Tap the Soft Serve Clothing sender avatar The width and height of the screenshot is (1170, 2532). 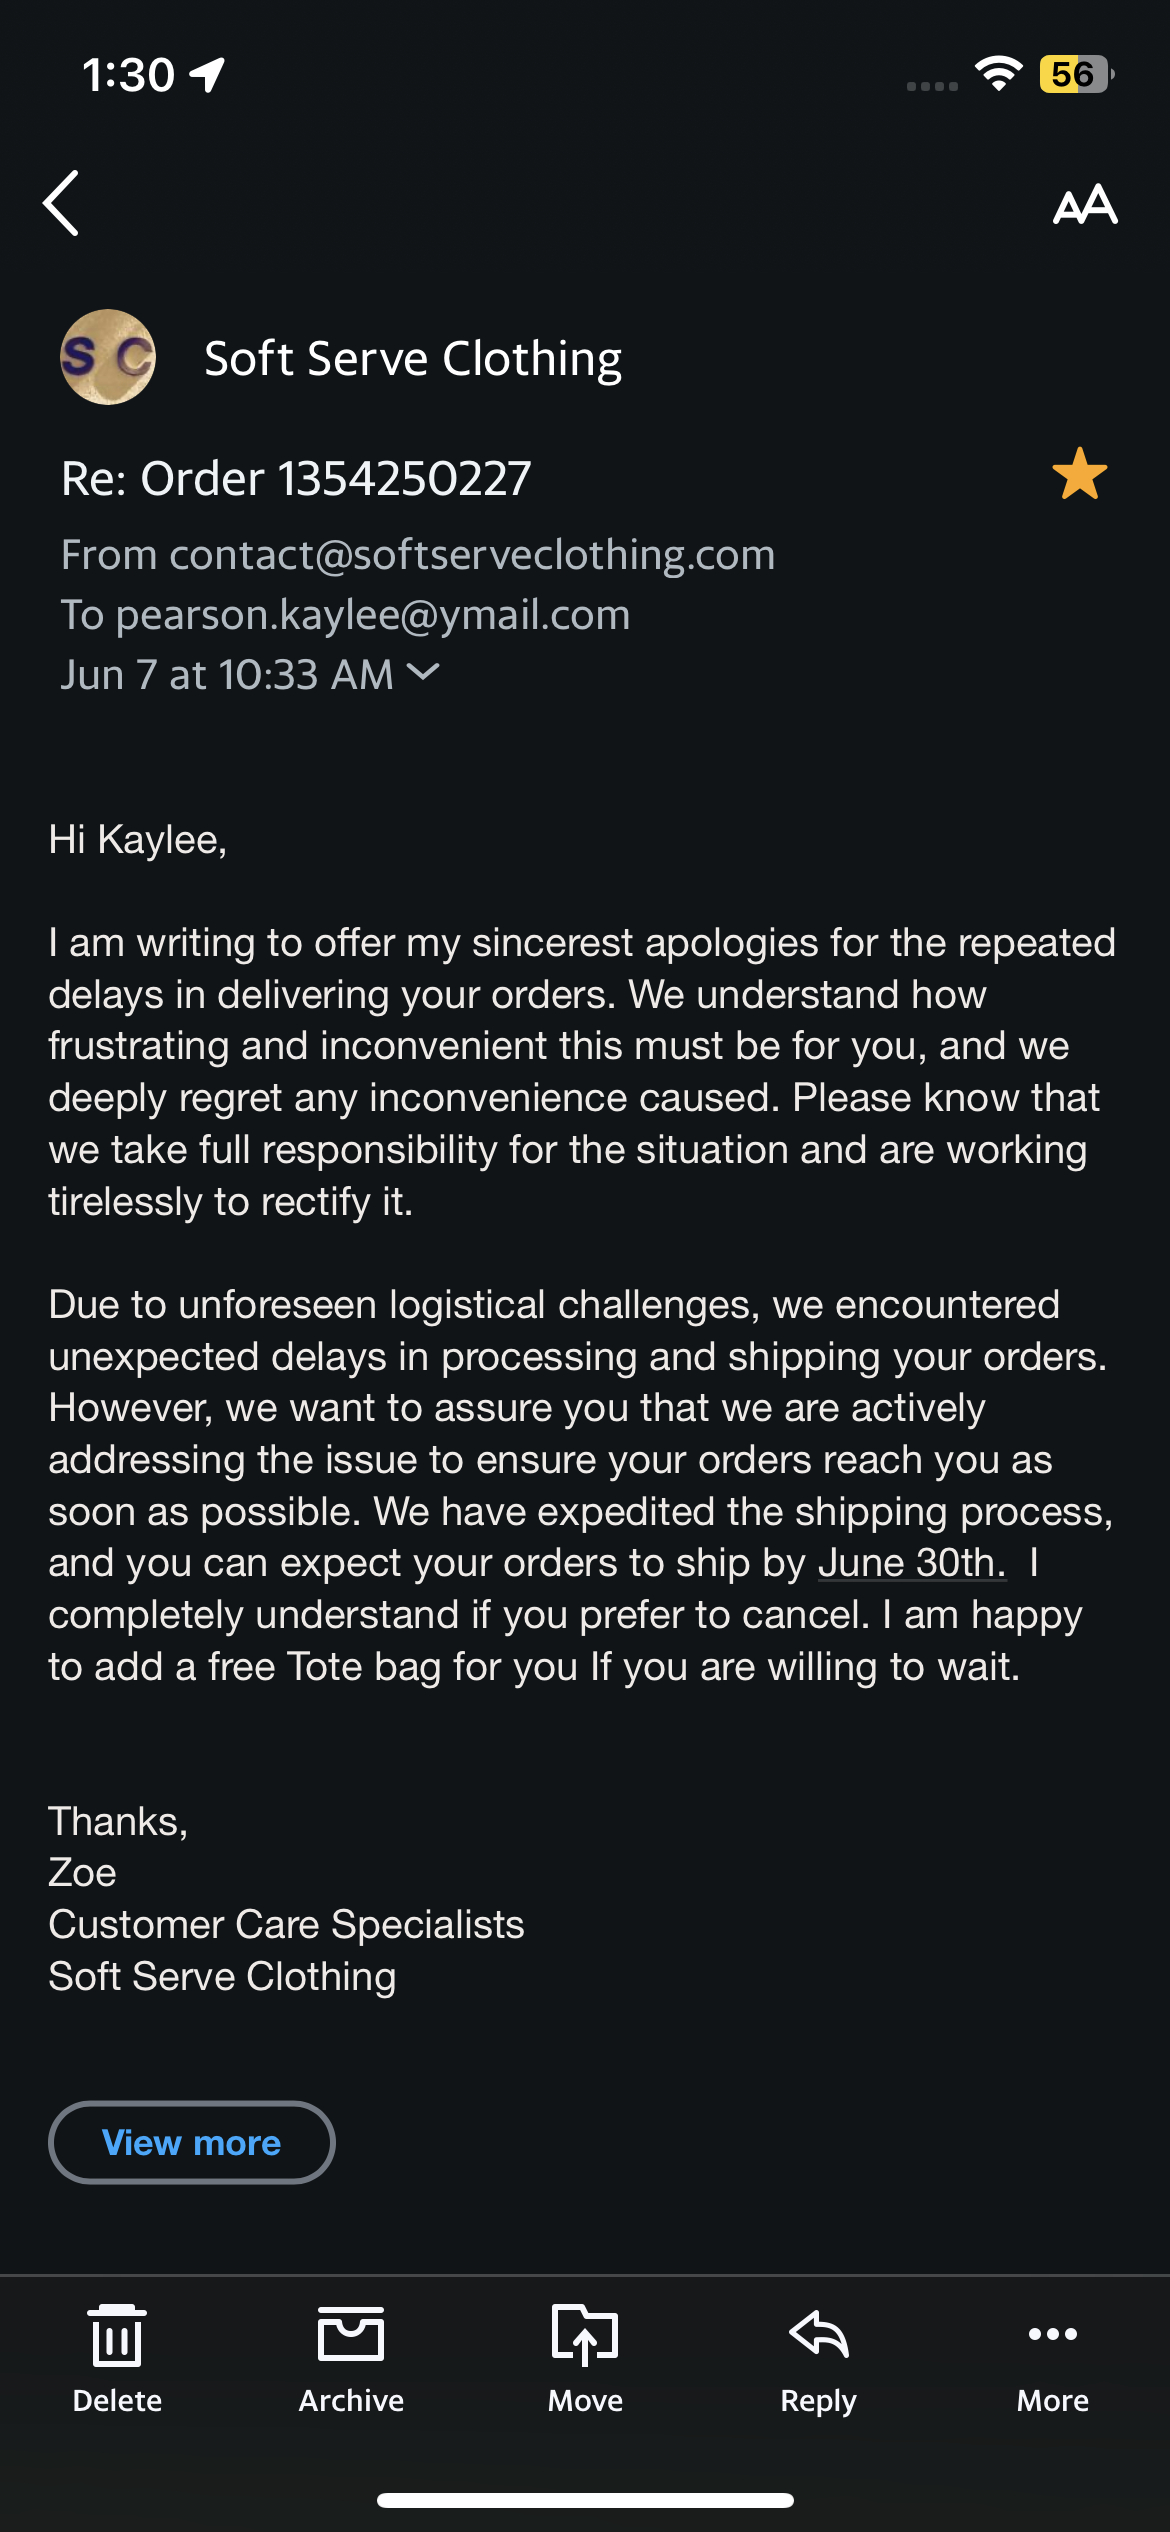108,357
